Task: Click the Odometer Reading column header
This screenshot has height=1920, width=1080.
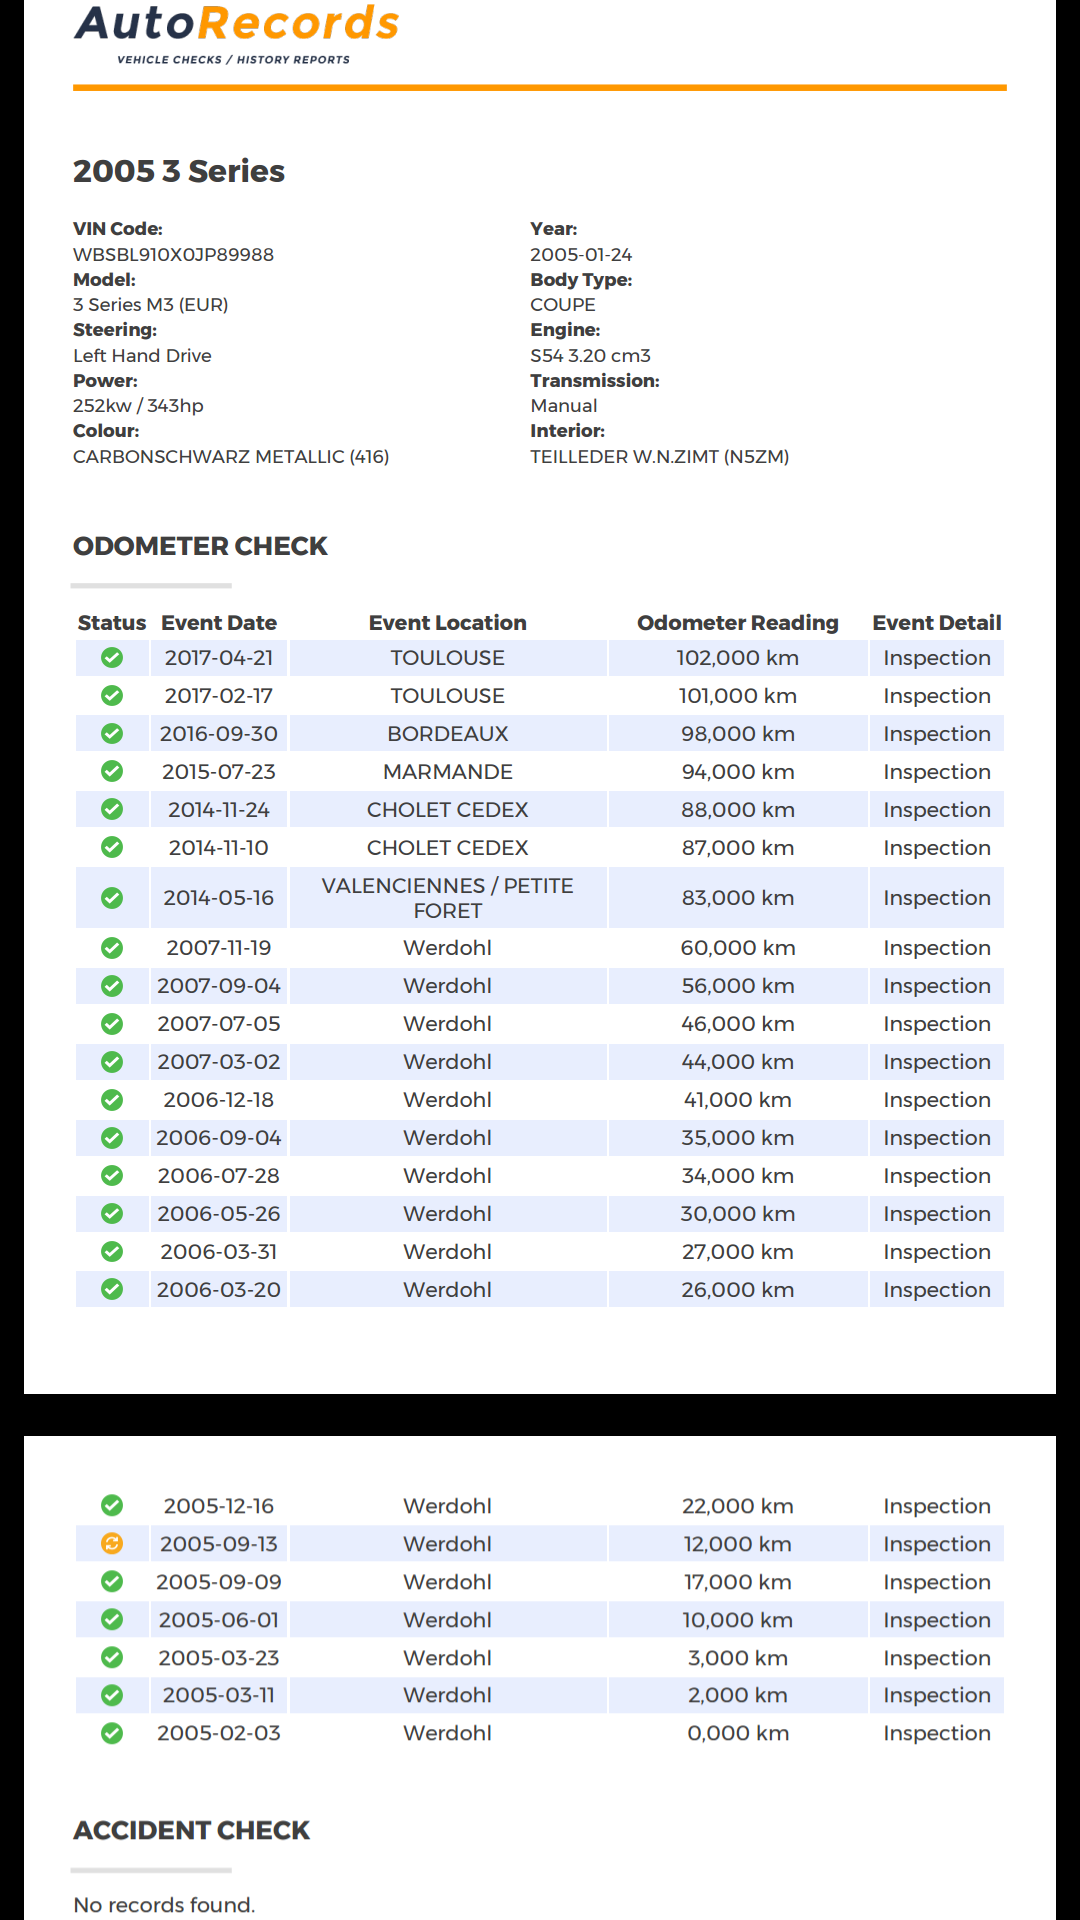Action: 738,623
